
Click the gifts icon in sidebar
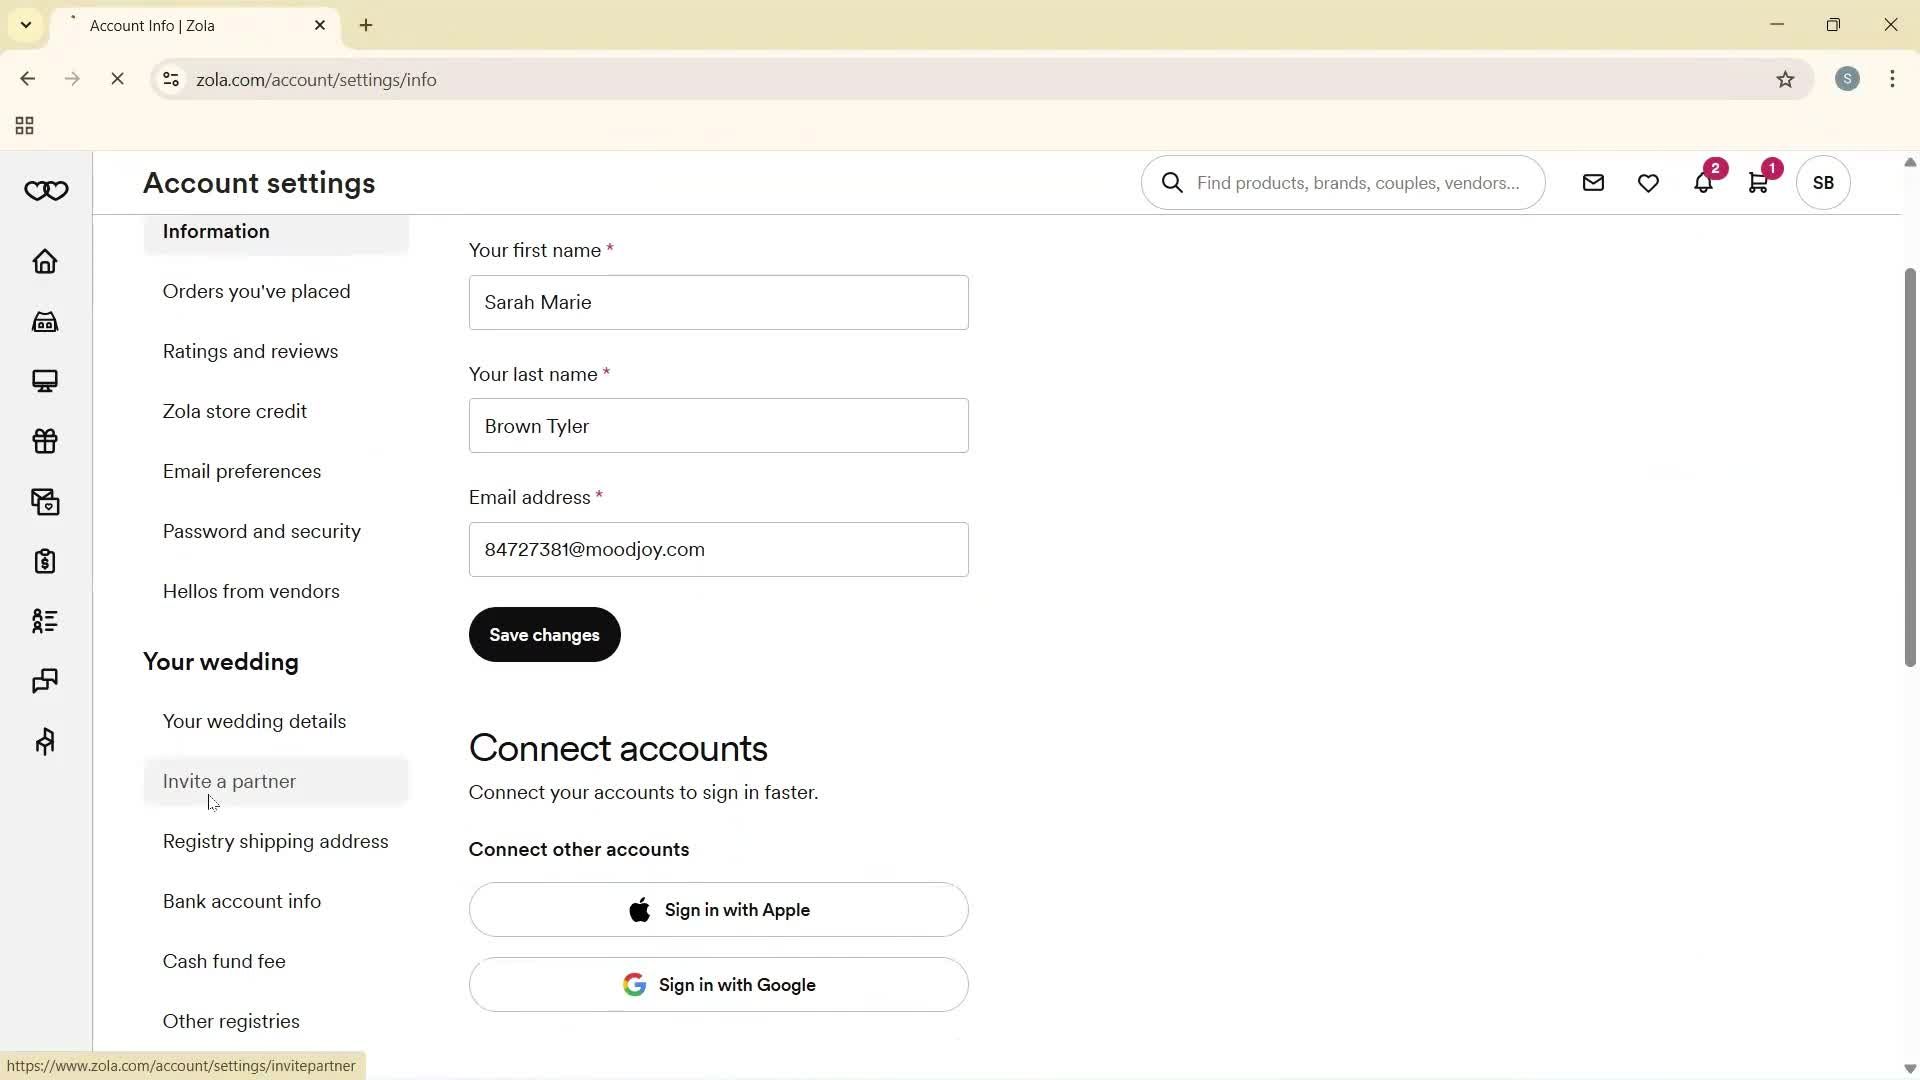tap(45, 441)
